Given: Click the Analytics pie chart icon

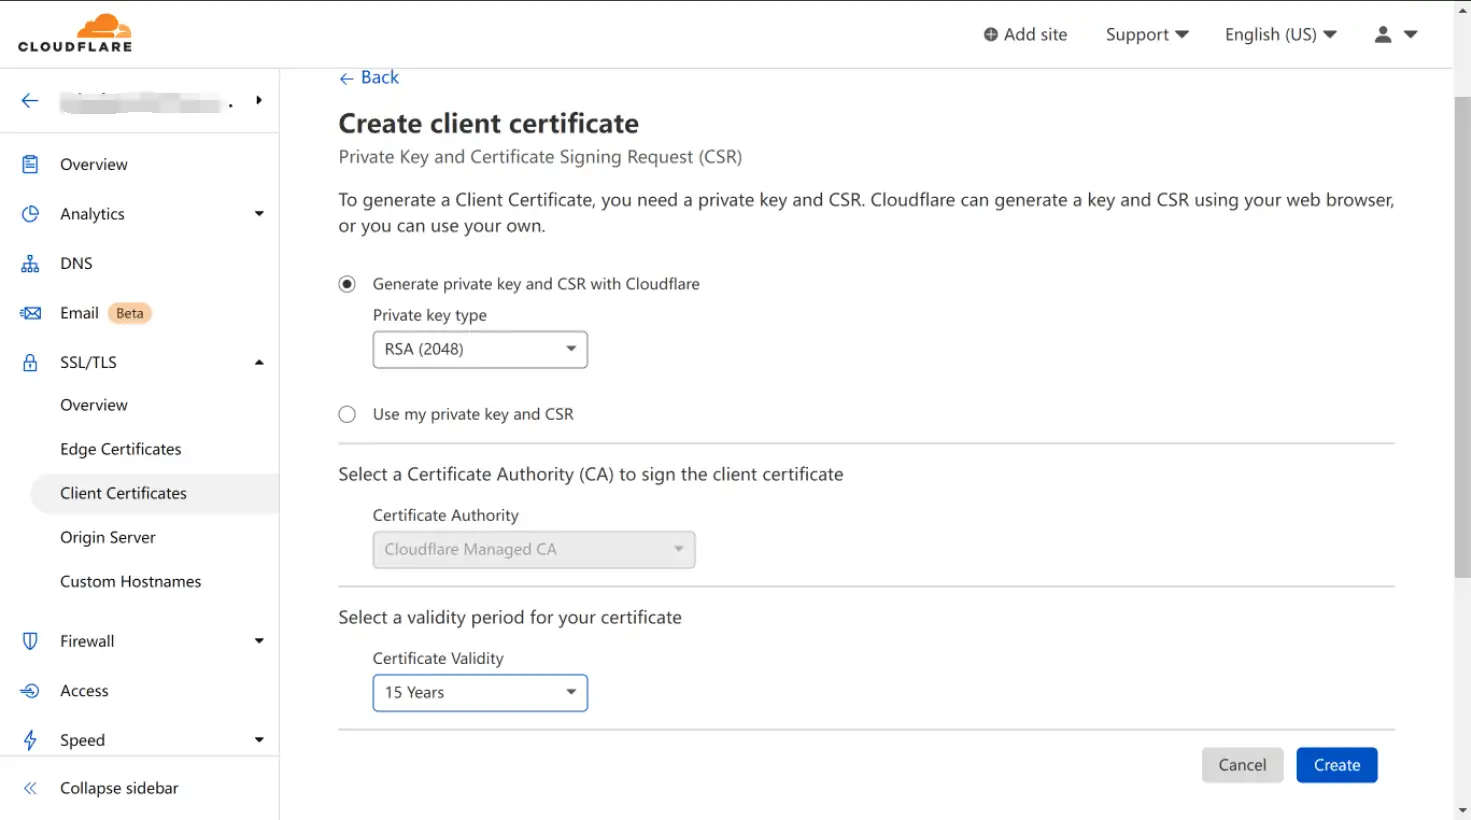Looking at the screenshot, I should pos(30,214).
